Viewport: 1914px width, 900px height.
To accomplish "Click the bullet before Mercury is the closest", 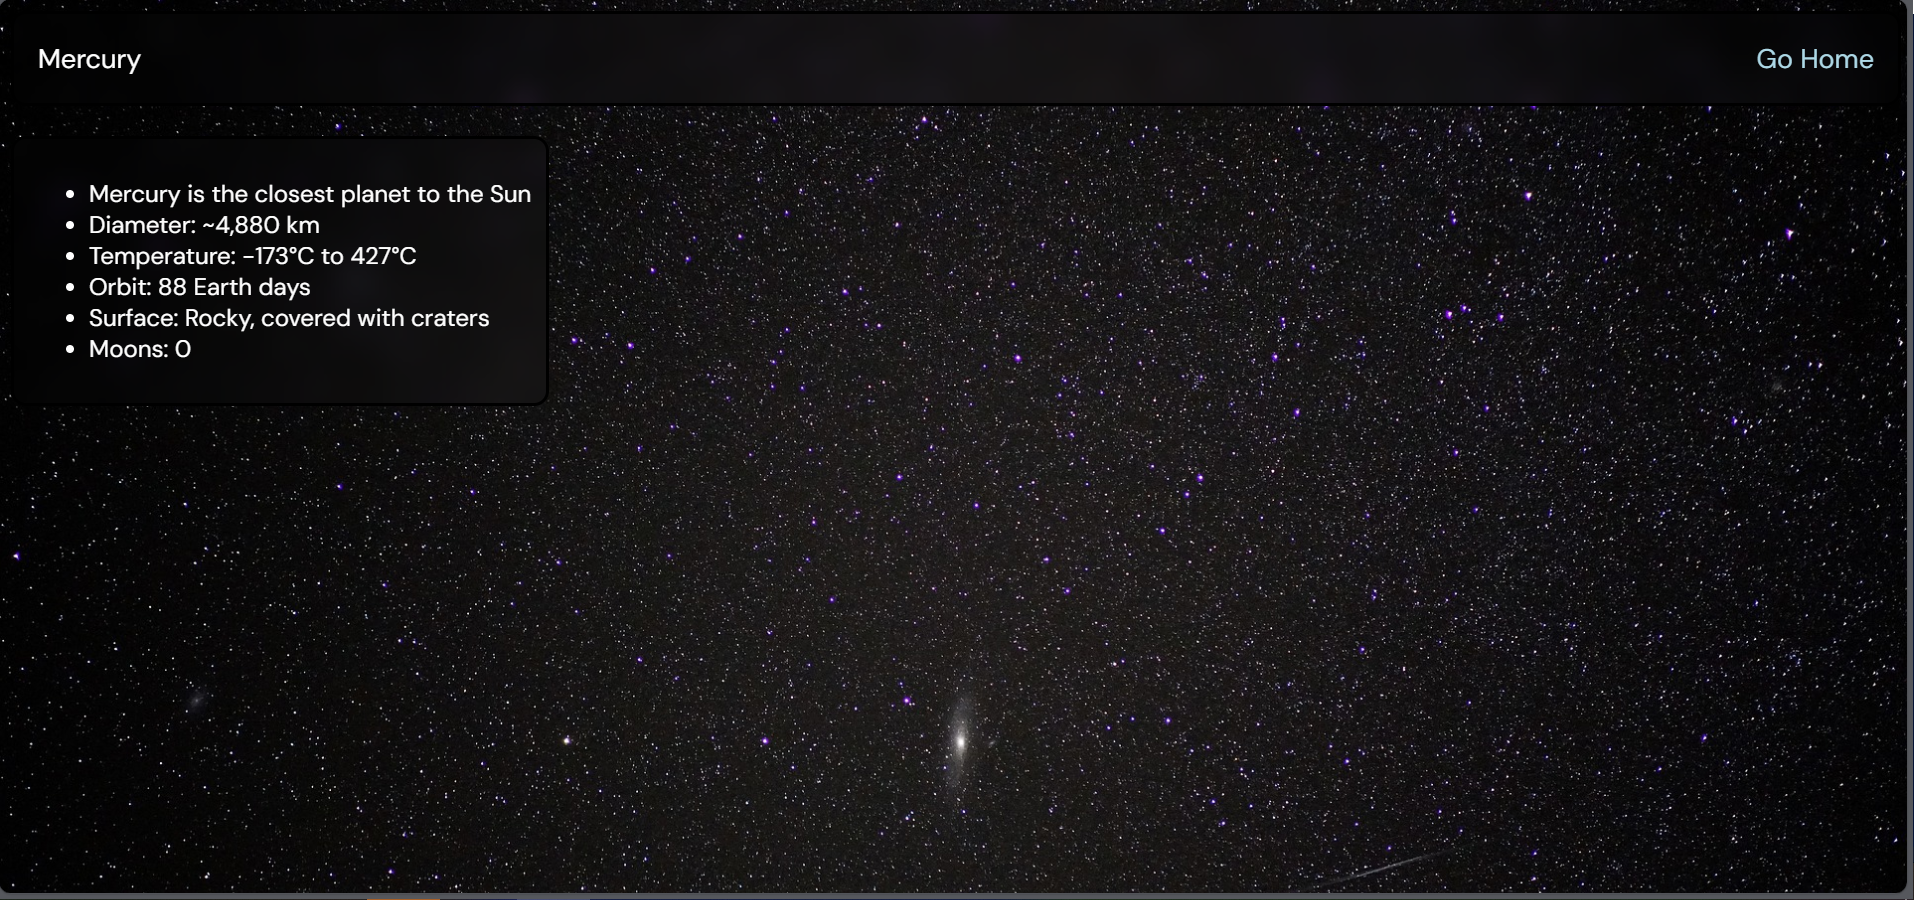I will (x=70, y=195).
